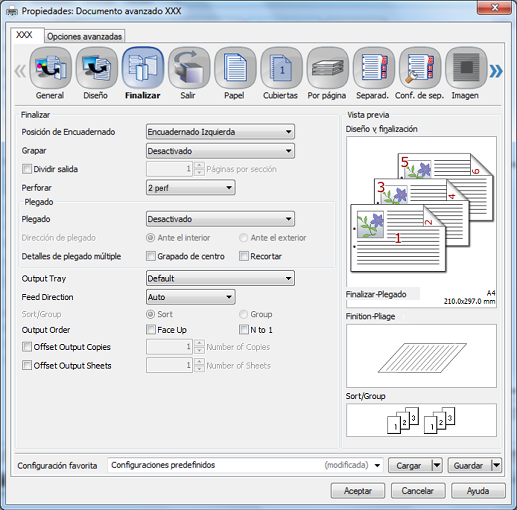Tick the Offset Output Copies checkbox

(x=27, y=347)
